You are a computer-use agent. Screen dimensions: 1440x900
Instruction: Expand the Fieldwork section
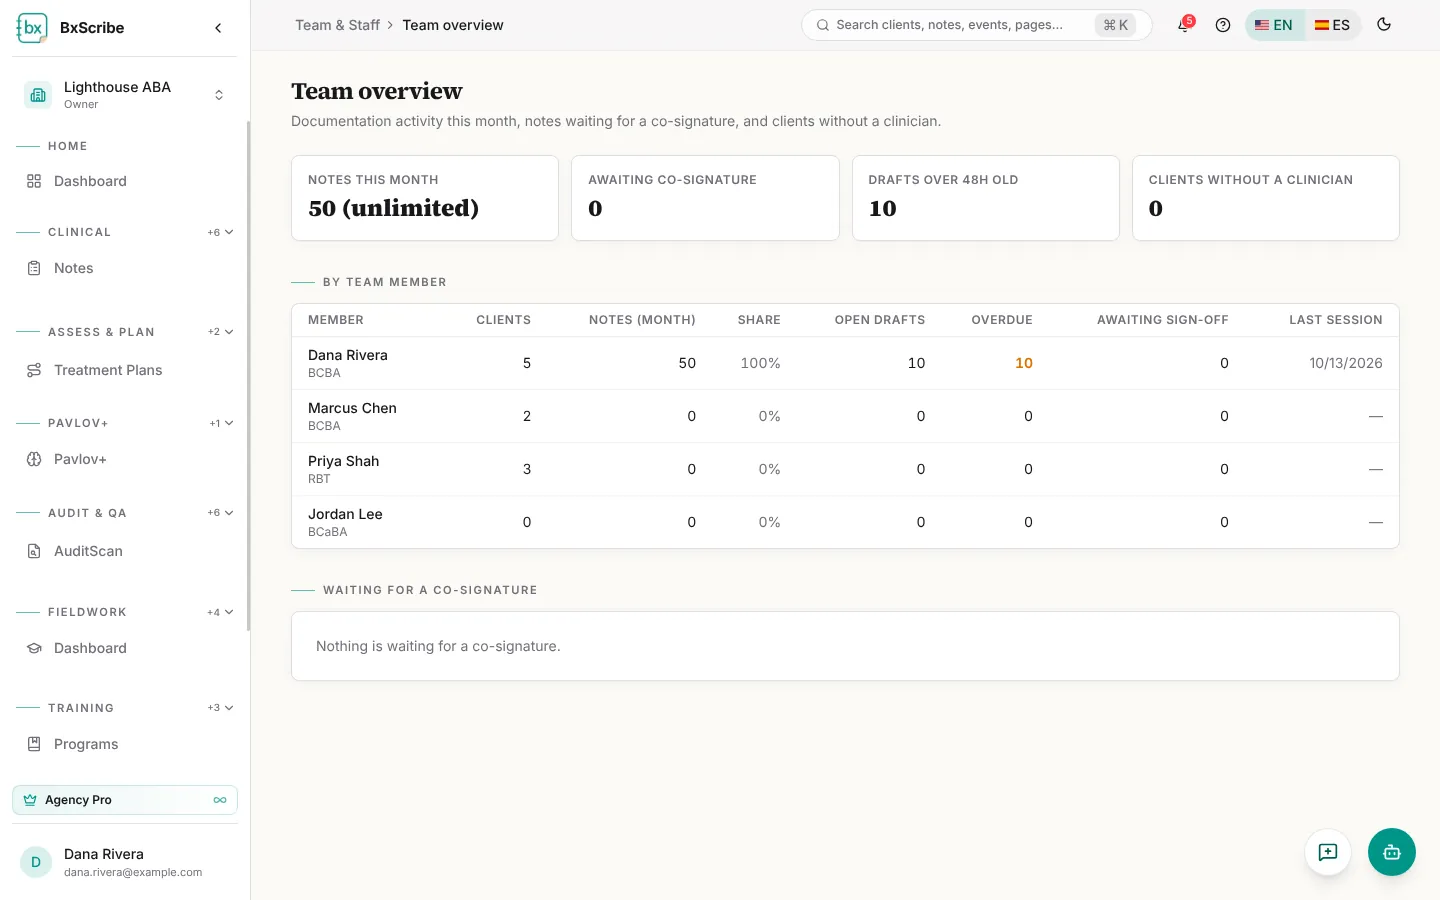pos(221,612)
